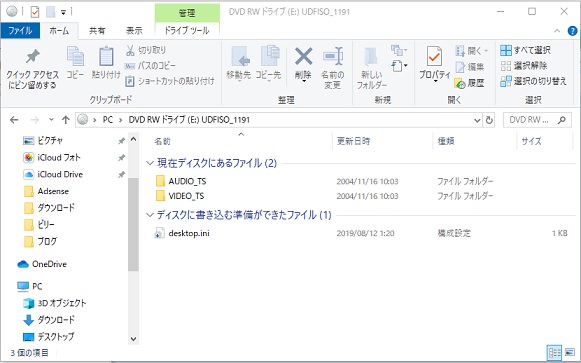Select the Cut scissors command

point(146,50)
